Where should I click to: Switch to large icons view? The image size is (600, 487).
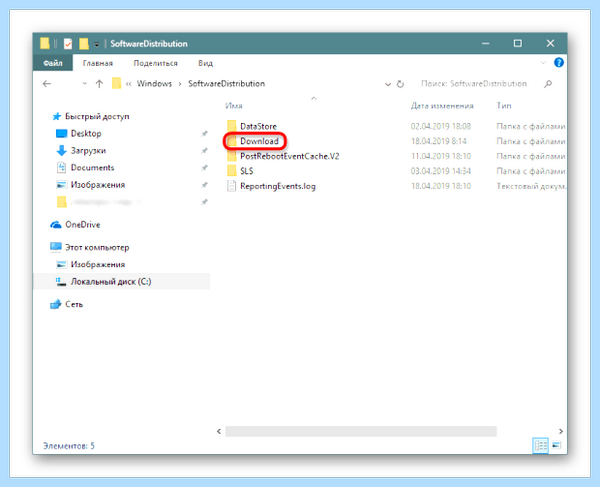557,445
